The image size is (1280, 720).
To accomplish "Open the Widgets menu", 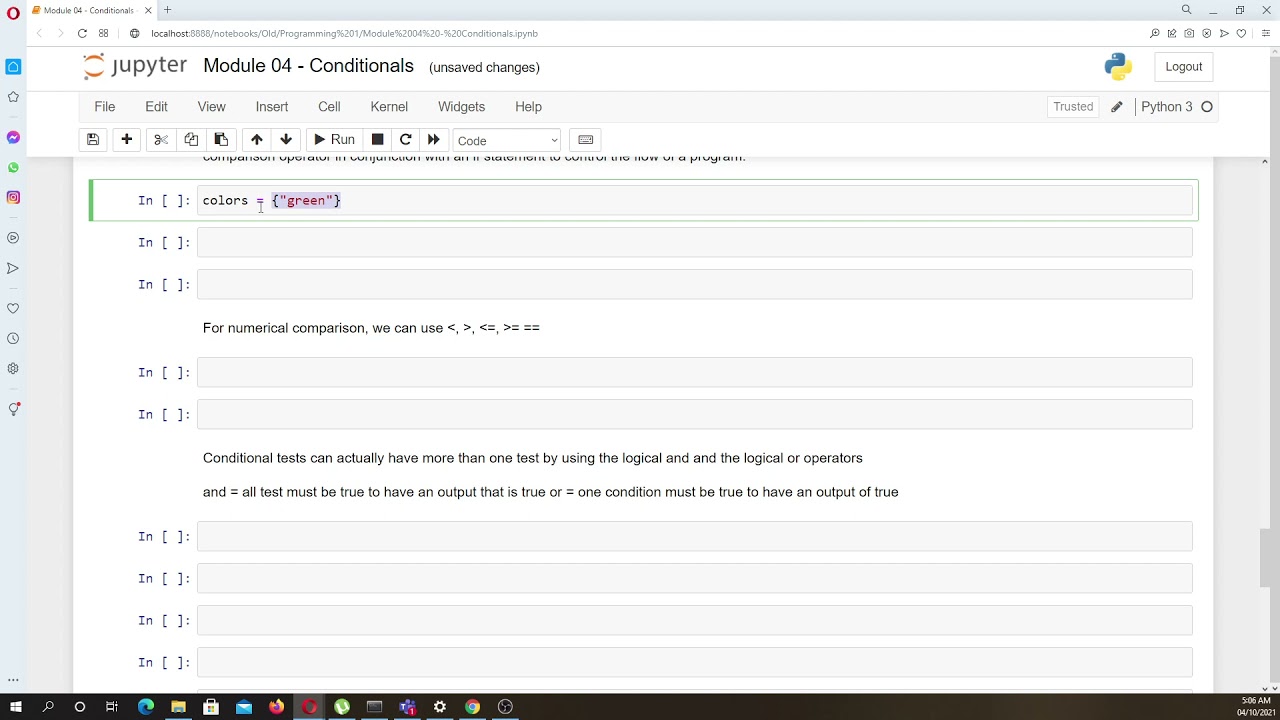I will [x=461, y=107].
